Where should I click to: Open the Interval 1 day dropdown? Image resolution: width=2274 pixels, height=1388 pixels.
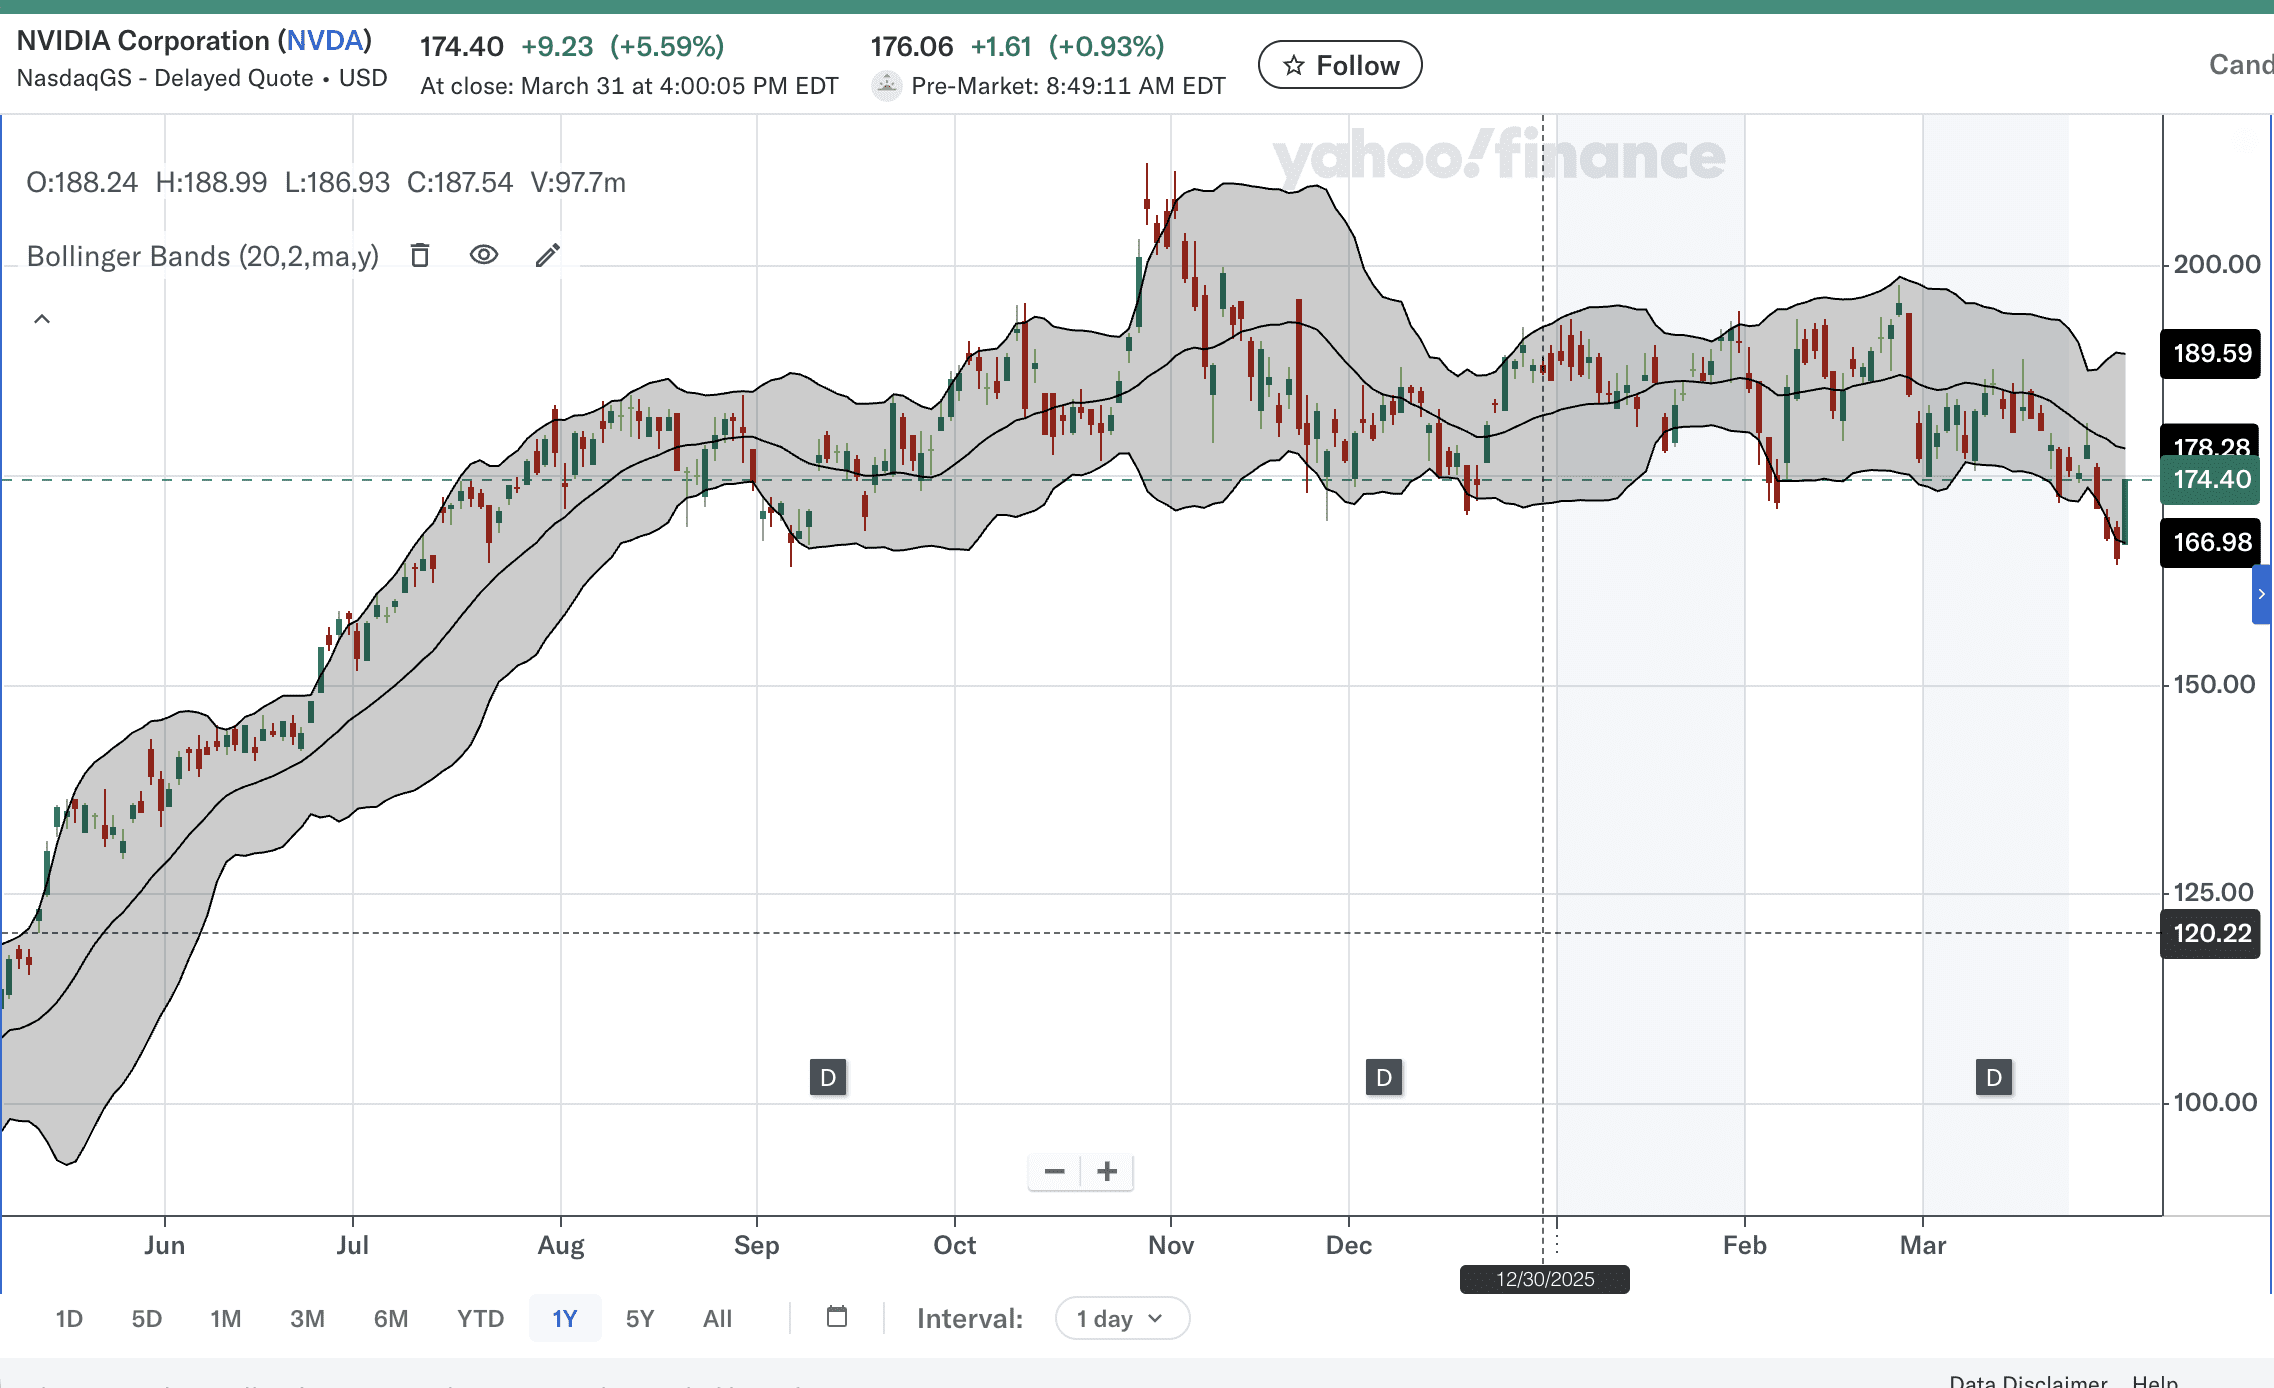point(1122,1318)
